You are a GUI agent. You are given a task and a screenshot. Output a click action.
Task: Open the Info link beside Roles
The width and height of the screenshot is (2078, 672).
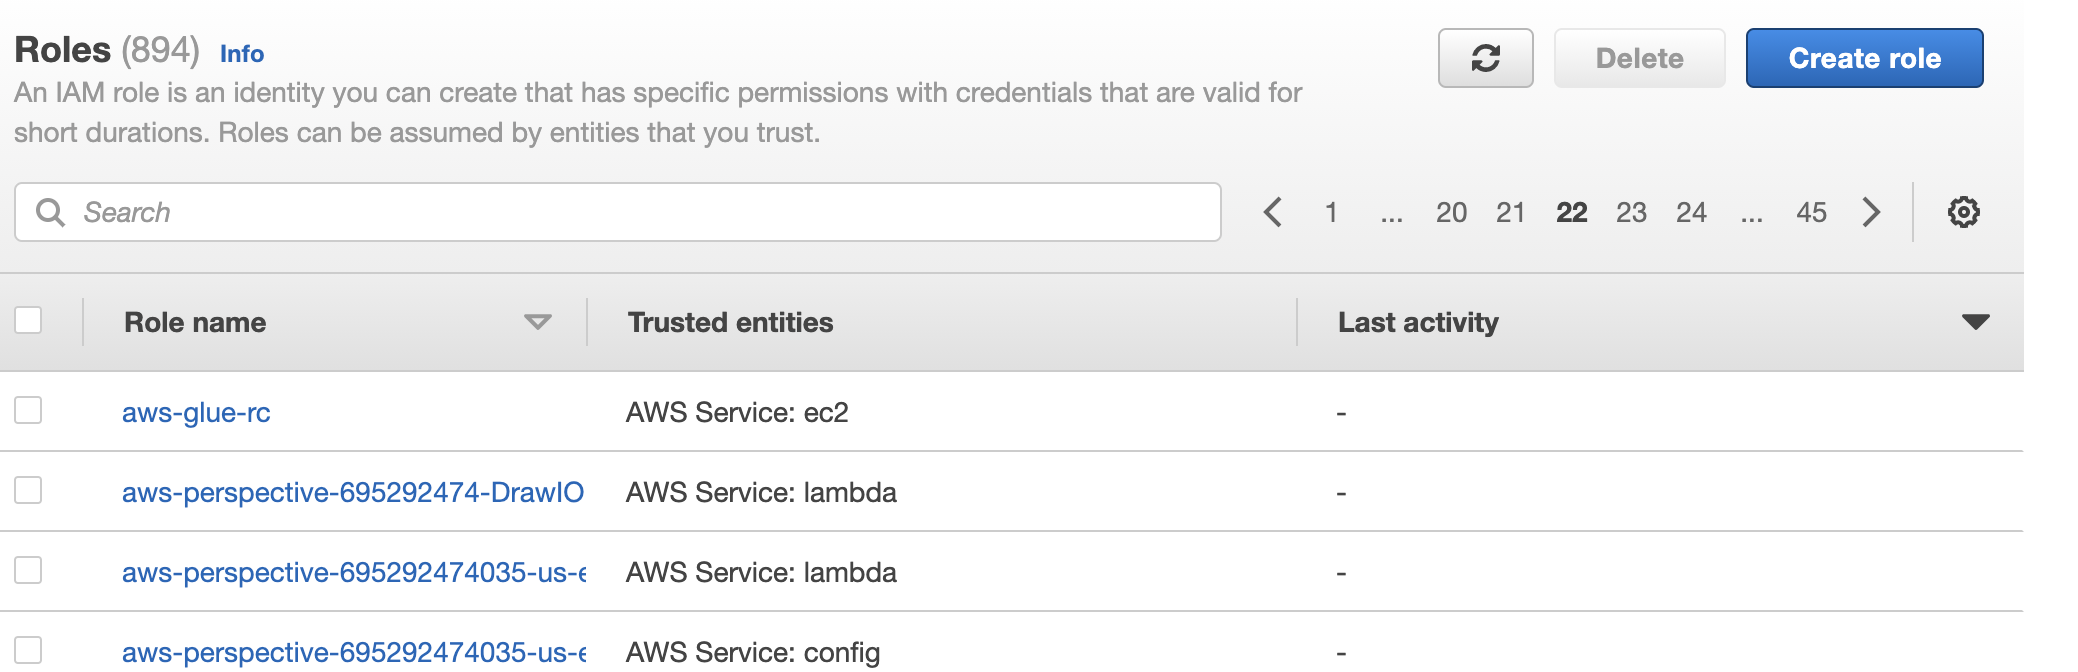(242, 54)
